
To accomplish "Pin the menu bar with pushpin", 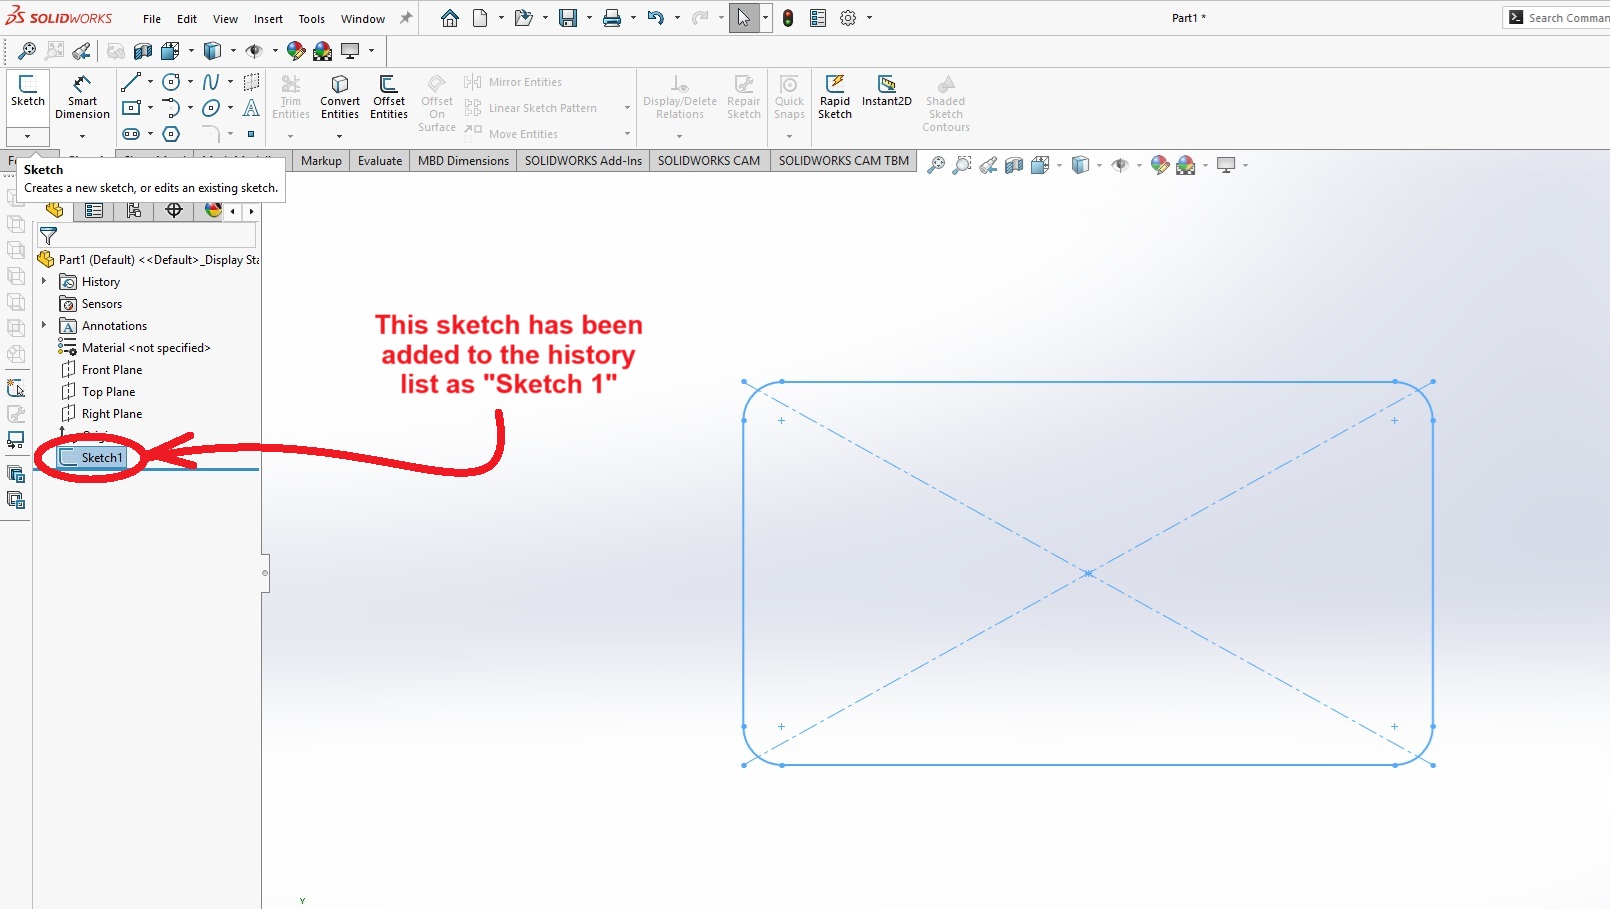I will point(406,18).
